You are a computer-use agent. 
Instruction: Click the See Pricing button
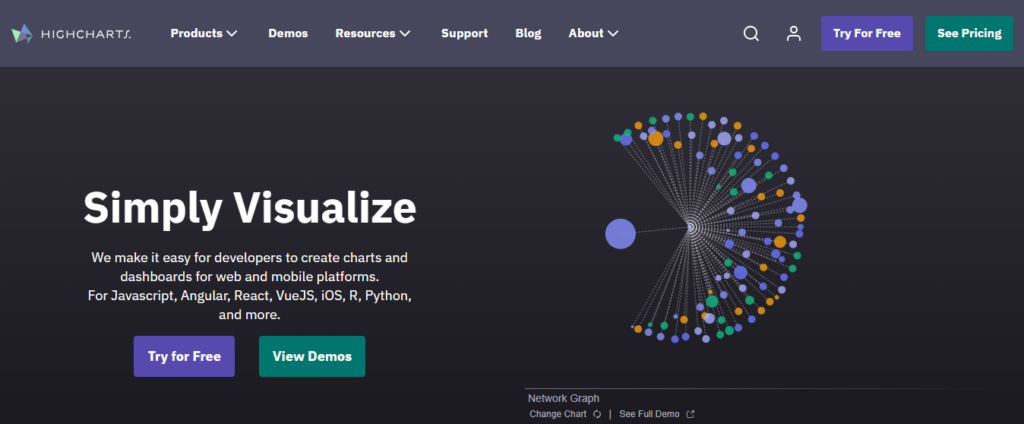(968, 33)
